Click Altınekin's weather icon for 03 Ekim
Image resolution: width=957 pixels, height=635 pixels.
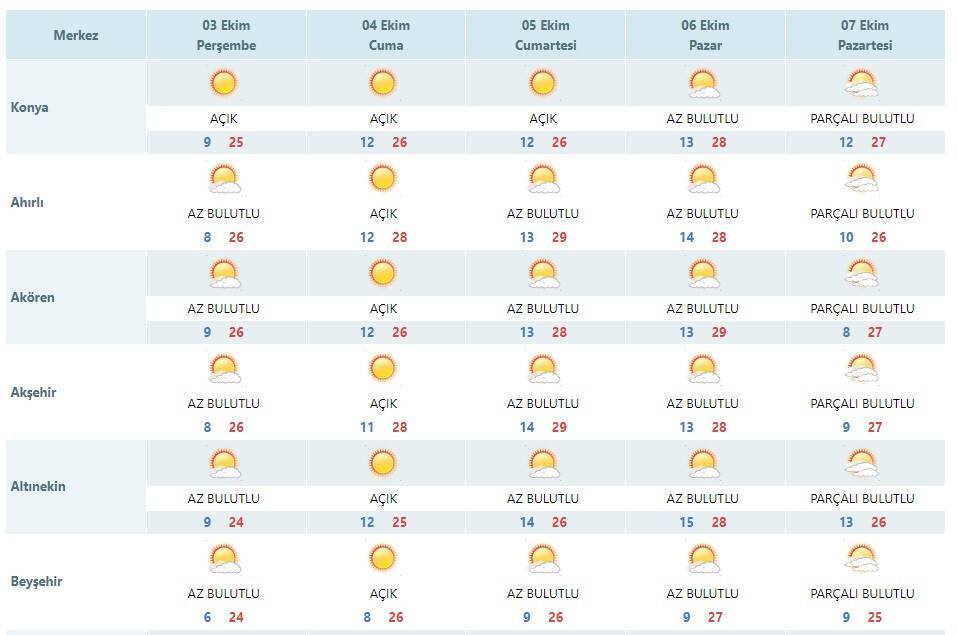tap(224, 463)
